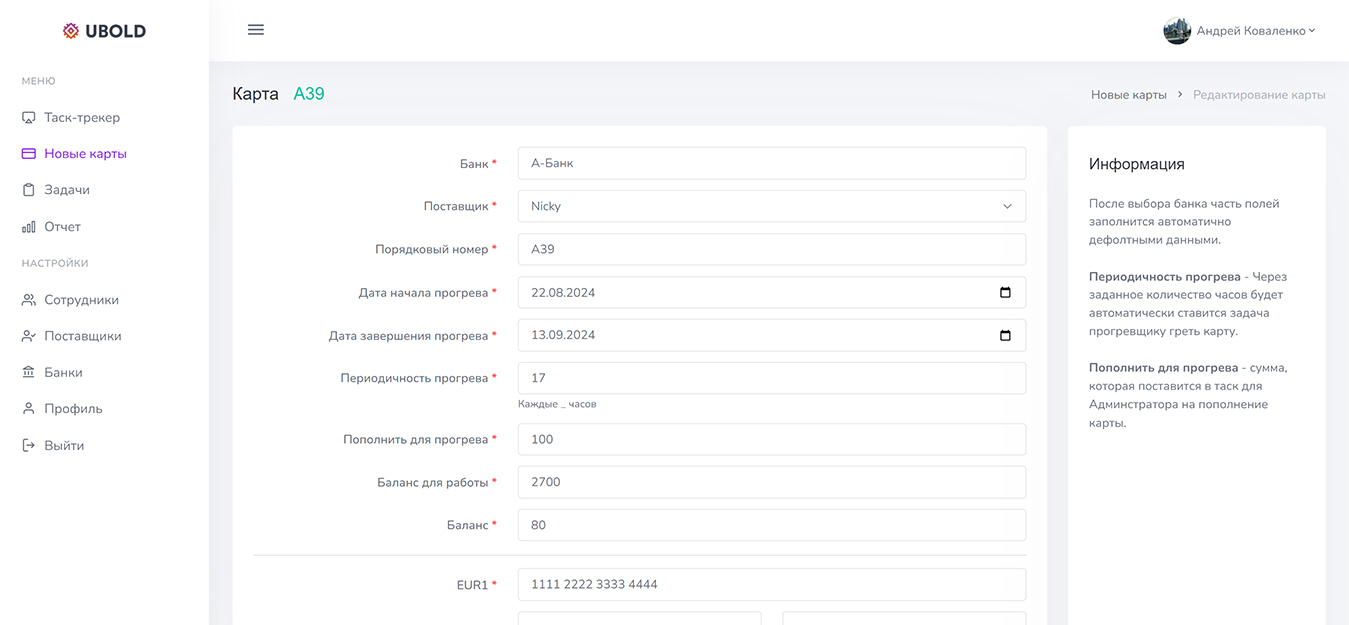Open calendar picker for Дата завершения прогрева
The width and height of the screenshot is (1349, 625).
(1005, 335)
